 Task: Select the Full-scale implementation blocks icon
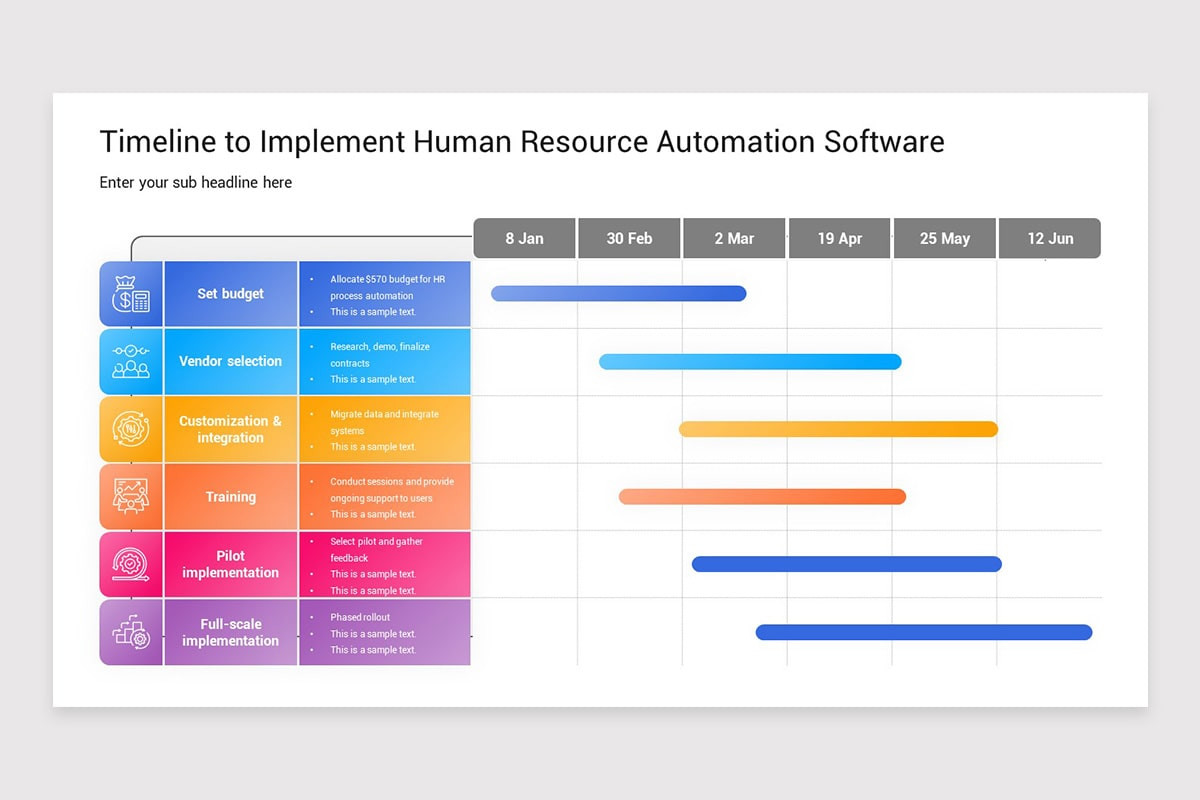tap(130, 632)
